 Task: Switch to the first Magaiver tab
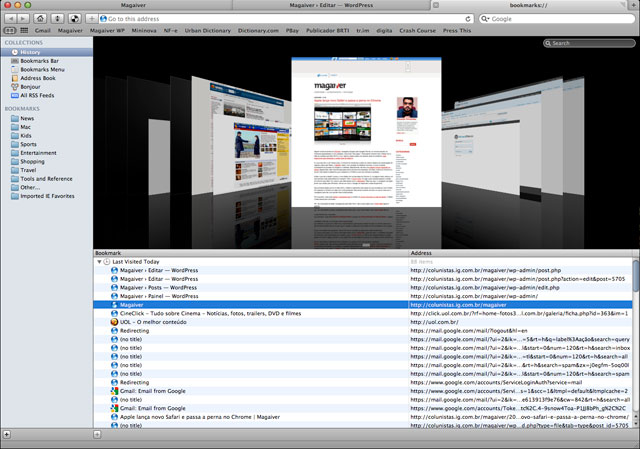(x=133, y=5)
